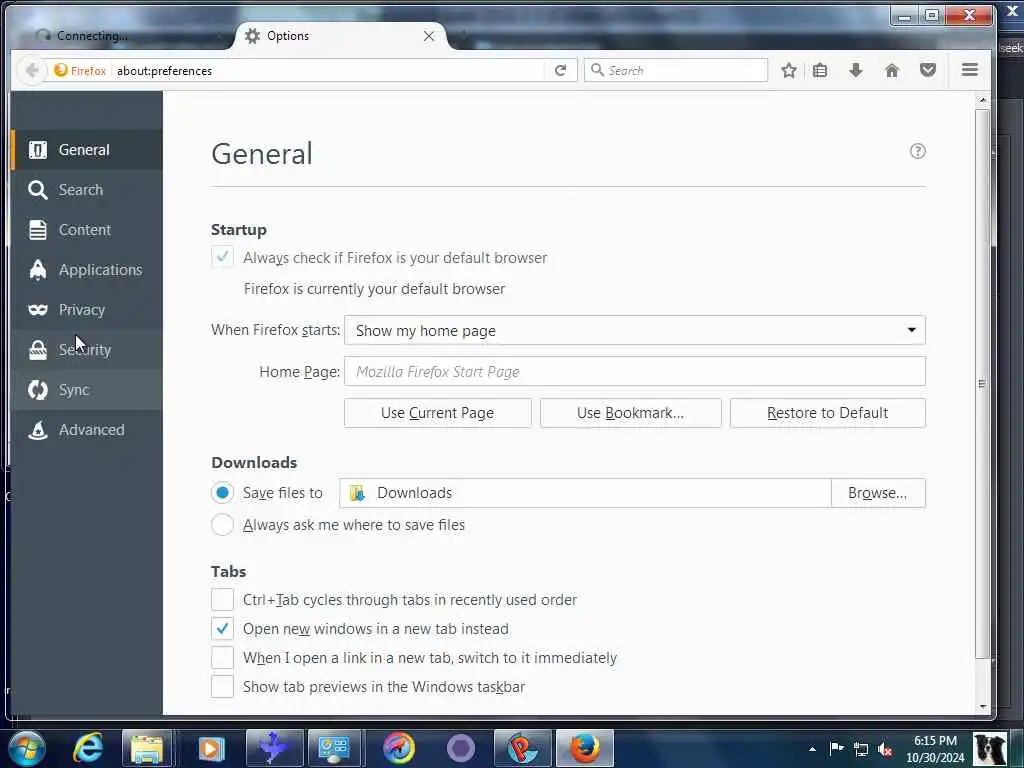
Task: Click the Applications rocket sidebar icon
Action: pos(38,270)
